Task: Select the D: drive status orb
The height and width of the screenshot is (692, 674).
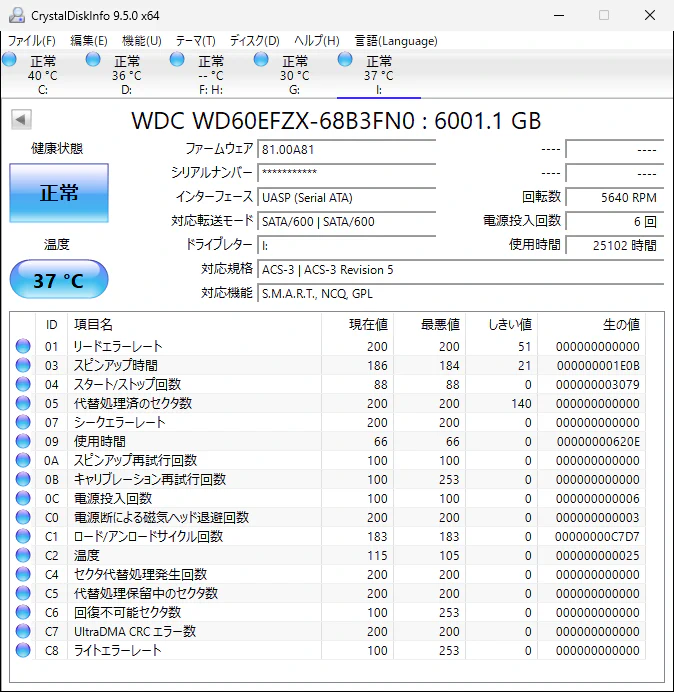Action: click(x=93, y=59)
